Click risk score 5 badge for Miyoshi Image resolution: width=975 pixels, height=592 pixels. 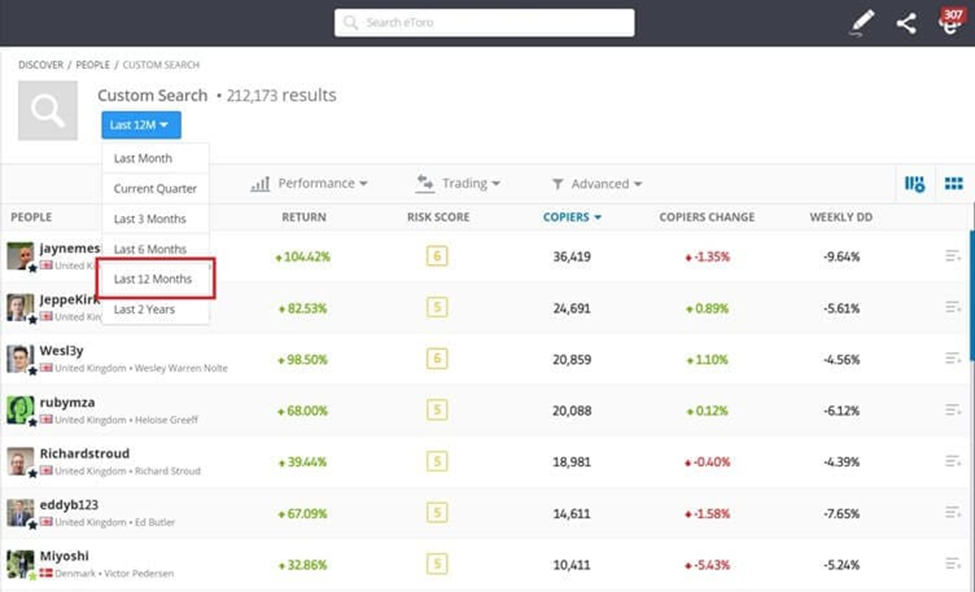point(437,564)
